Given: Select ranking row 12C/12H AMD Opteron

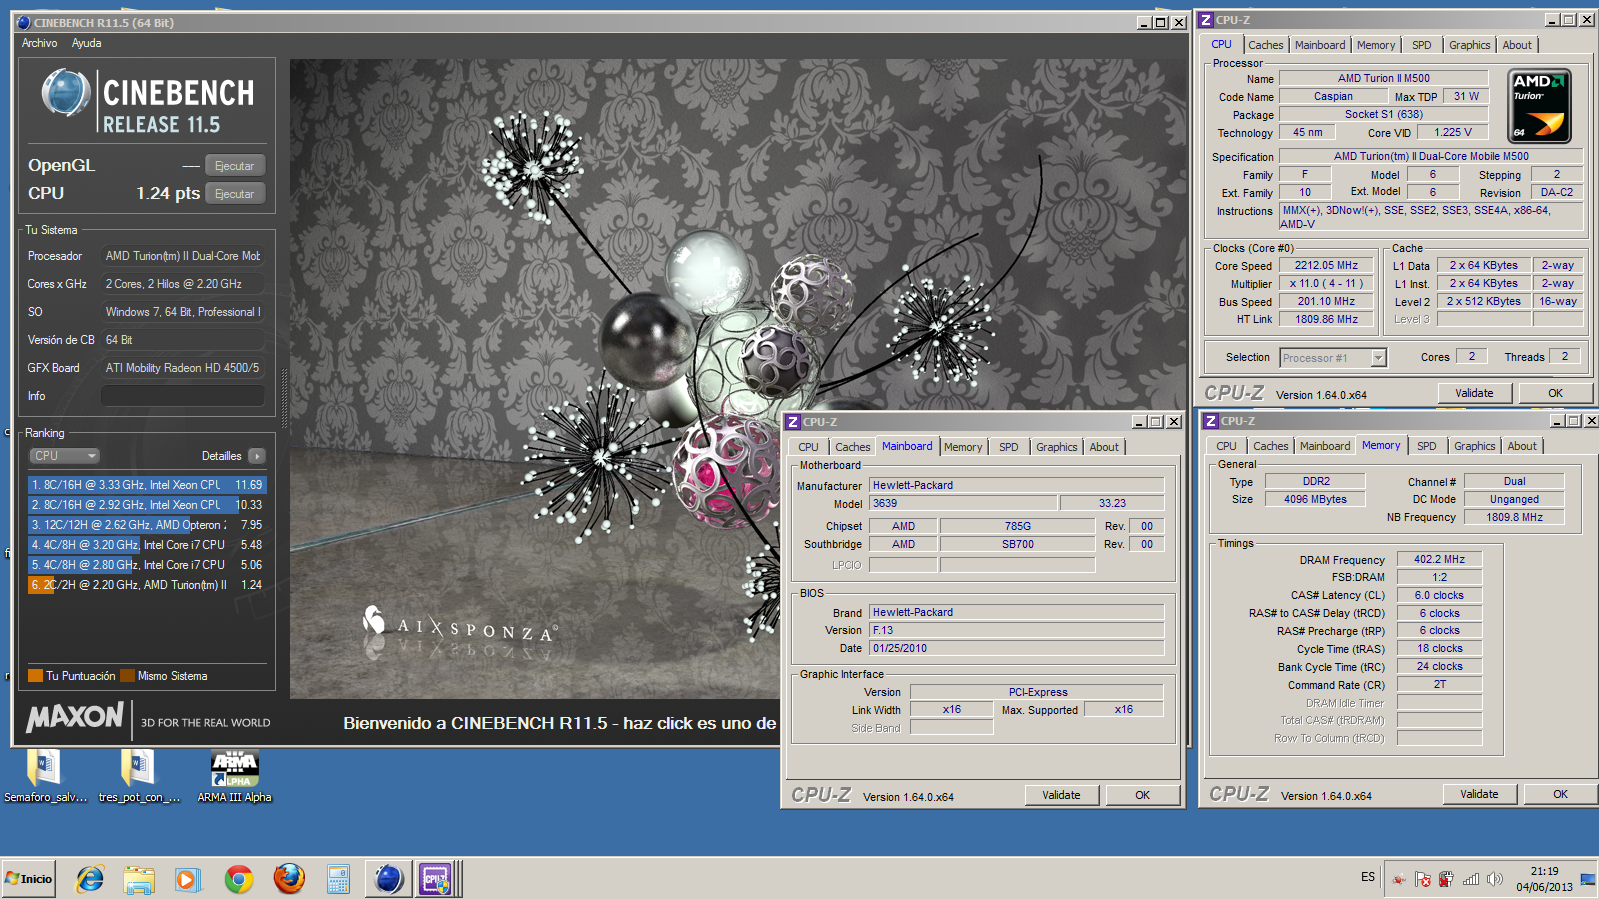Looking at the screenshot, I should point(147,525).
